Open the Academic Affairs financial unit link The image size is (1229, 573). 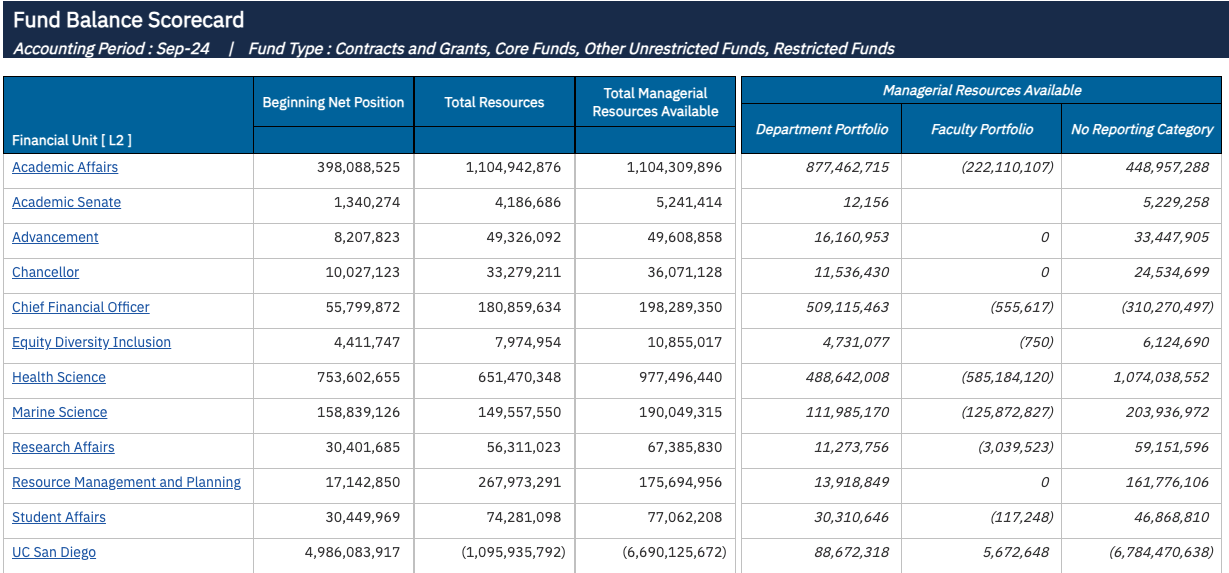click(x=65, y=167)
